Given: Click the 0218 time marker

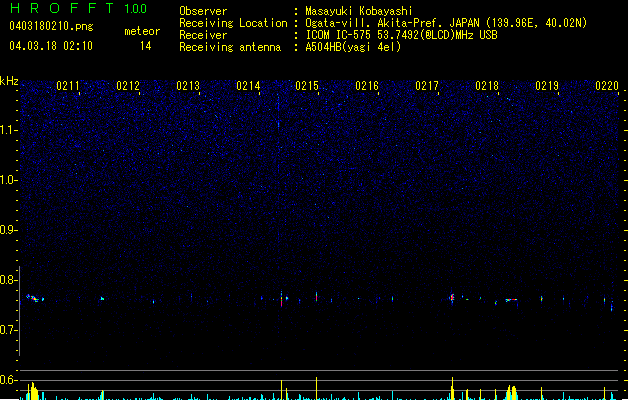Looking at the screenshot, I should [x=487, y=86].
